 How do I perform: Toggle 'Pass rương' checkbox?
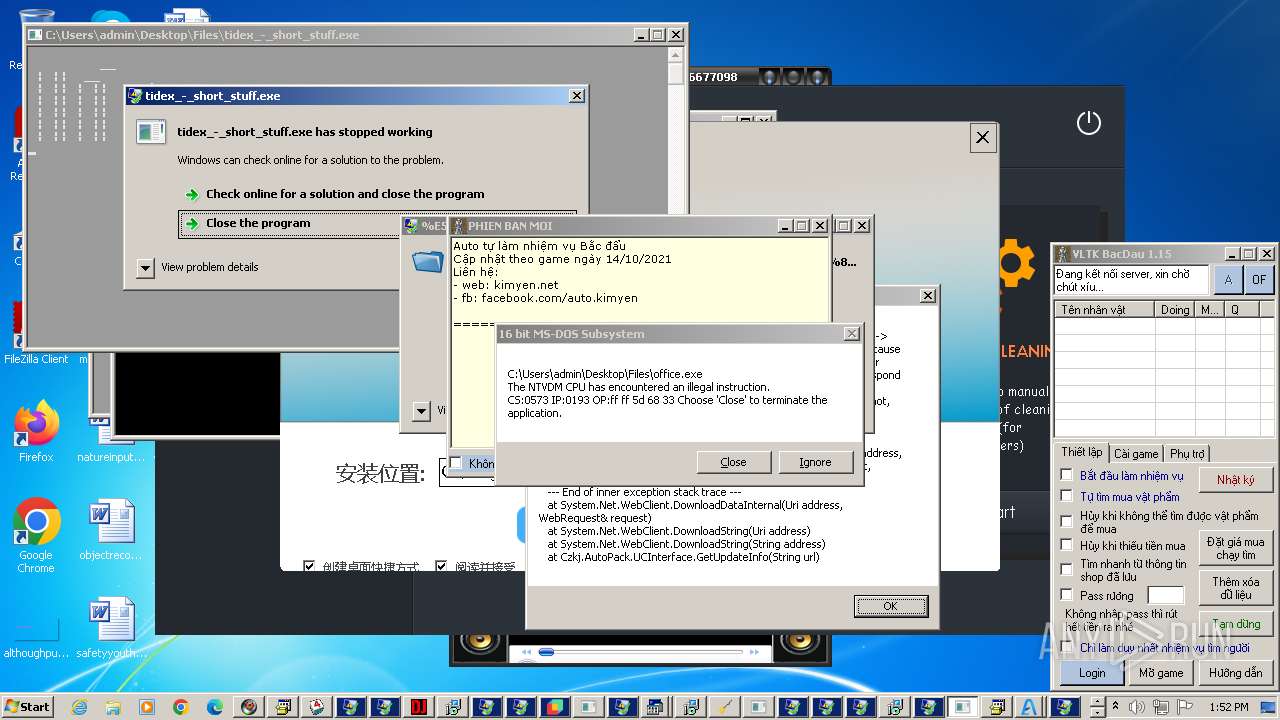[1066, 594]
